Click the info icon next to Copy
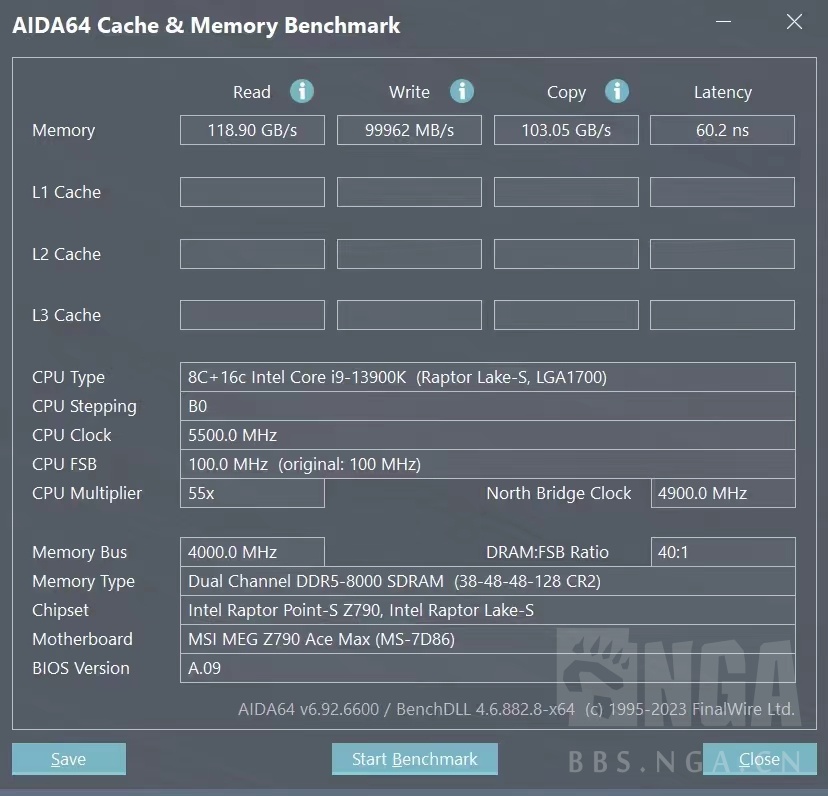828x796 pixels. pos(617,91)
